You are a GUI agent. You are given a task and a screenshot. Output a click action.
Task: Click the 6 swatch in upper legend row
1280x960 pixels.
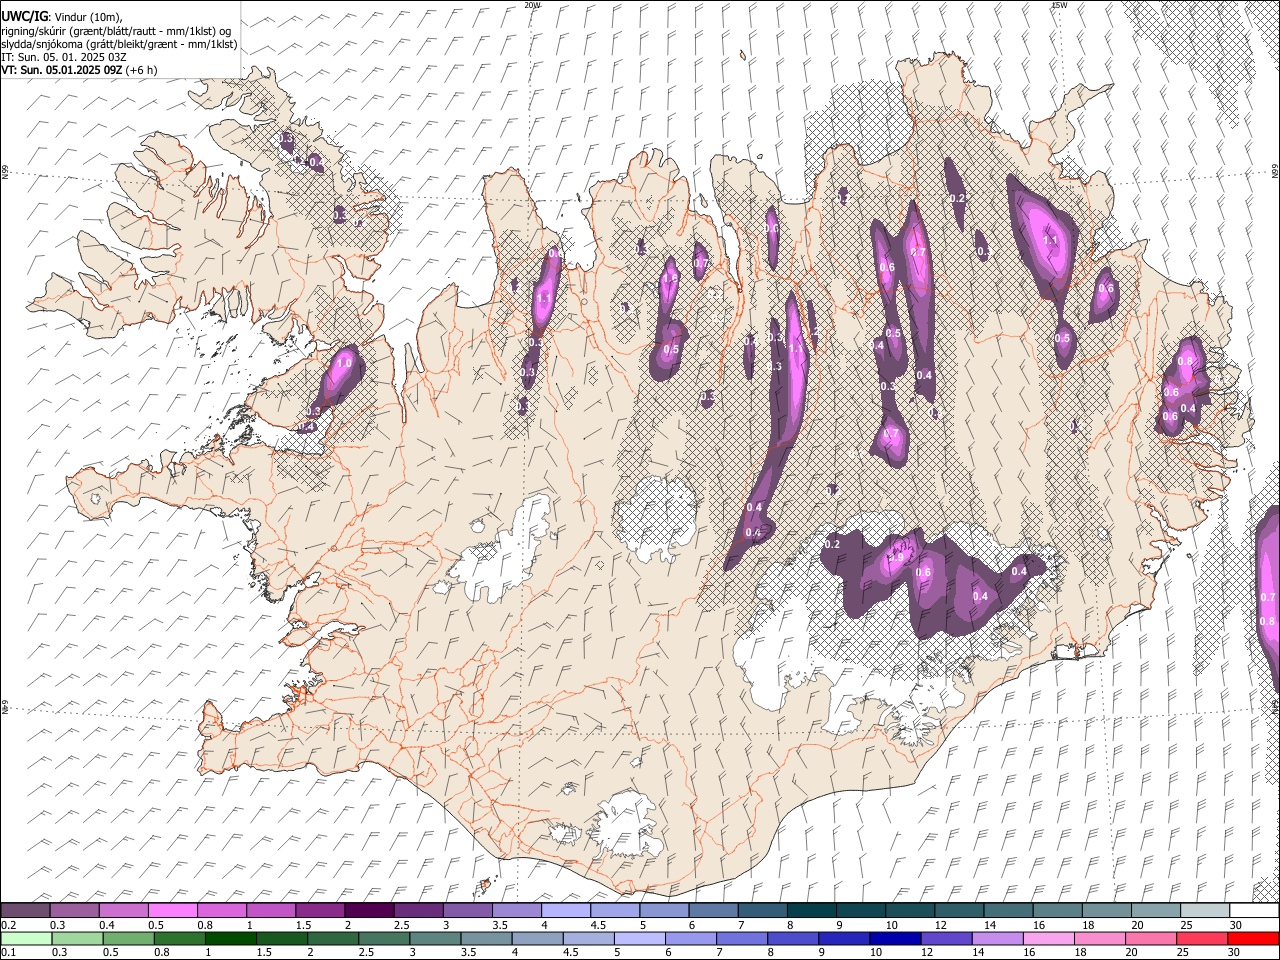713,910
